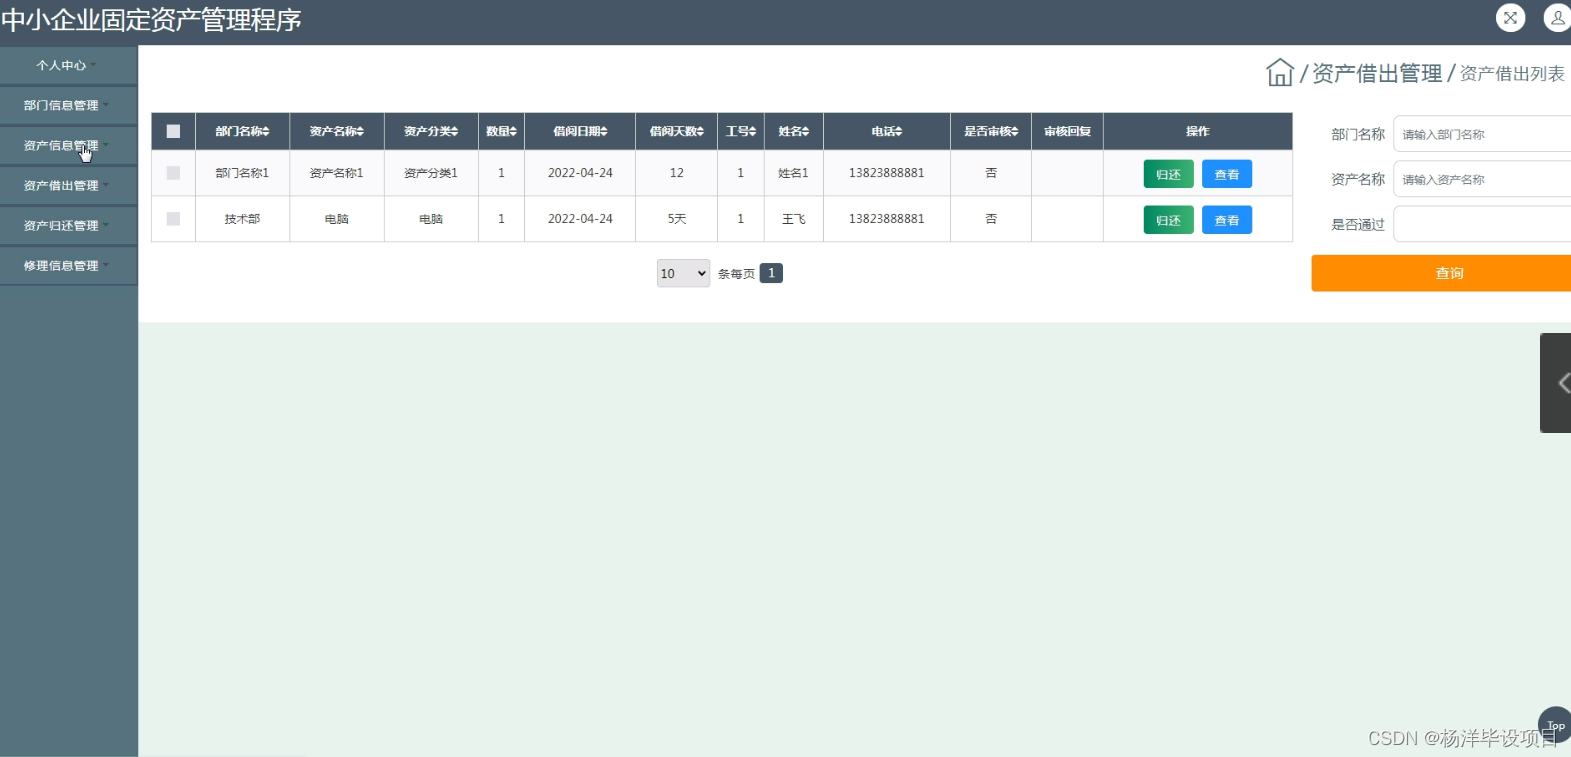
Task: Click the 资产分类1 cell
Action: (431, 173)
